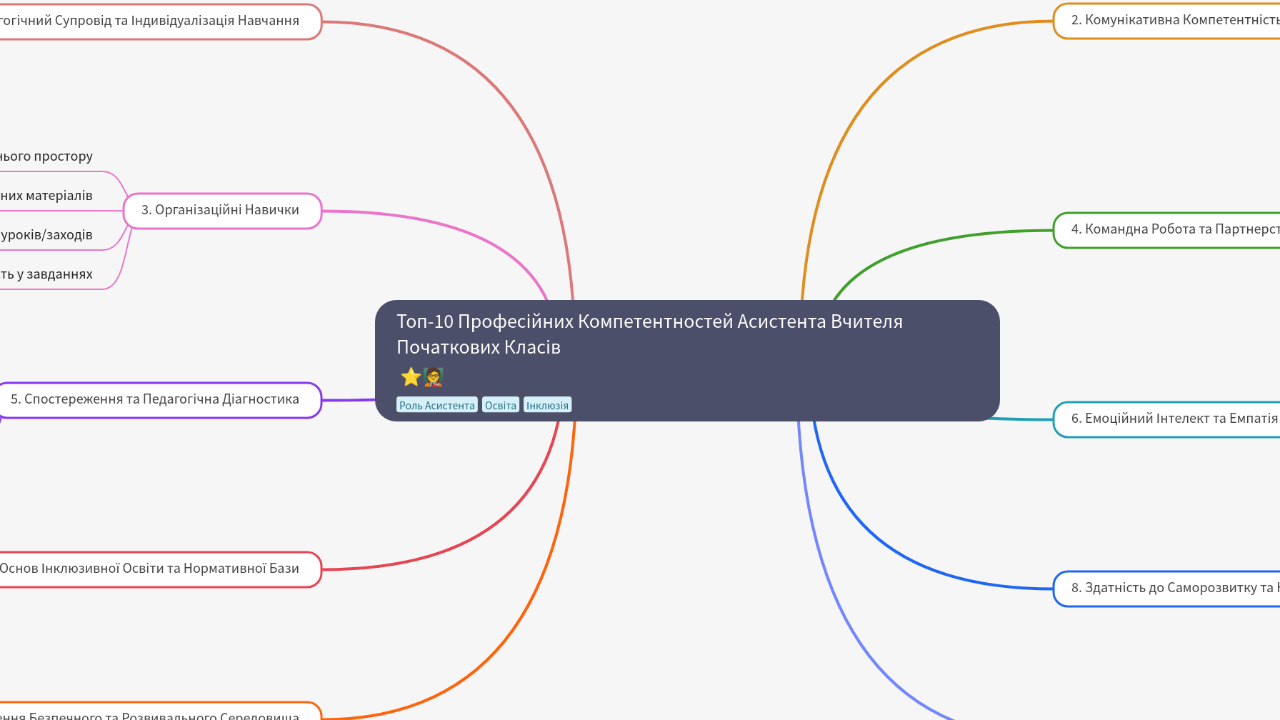Image resolution: width=1280 pixels, height=720 pixels.
Task: Select the 'Інклюзія' tag
Action: click(547, 405)
